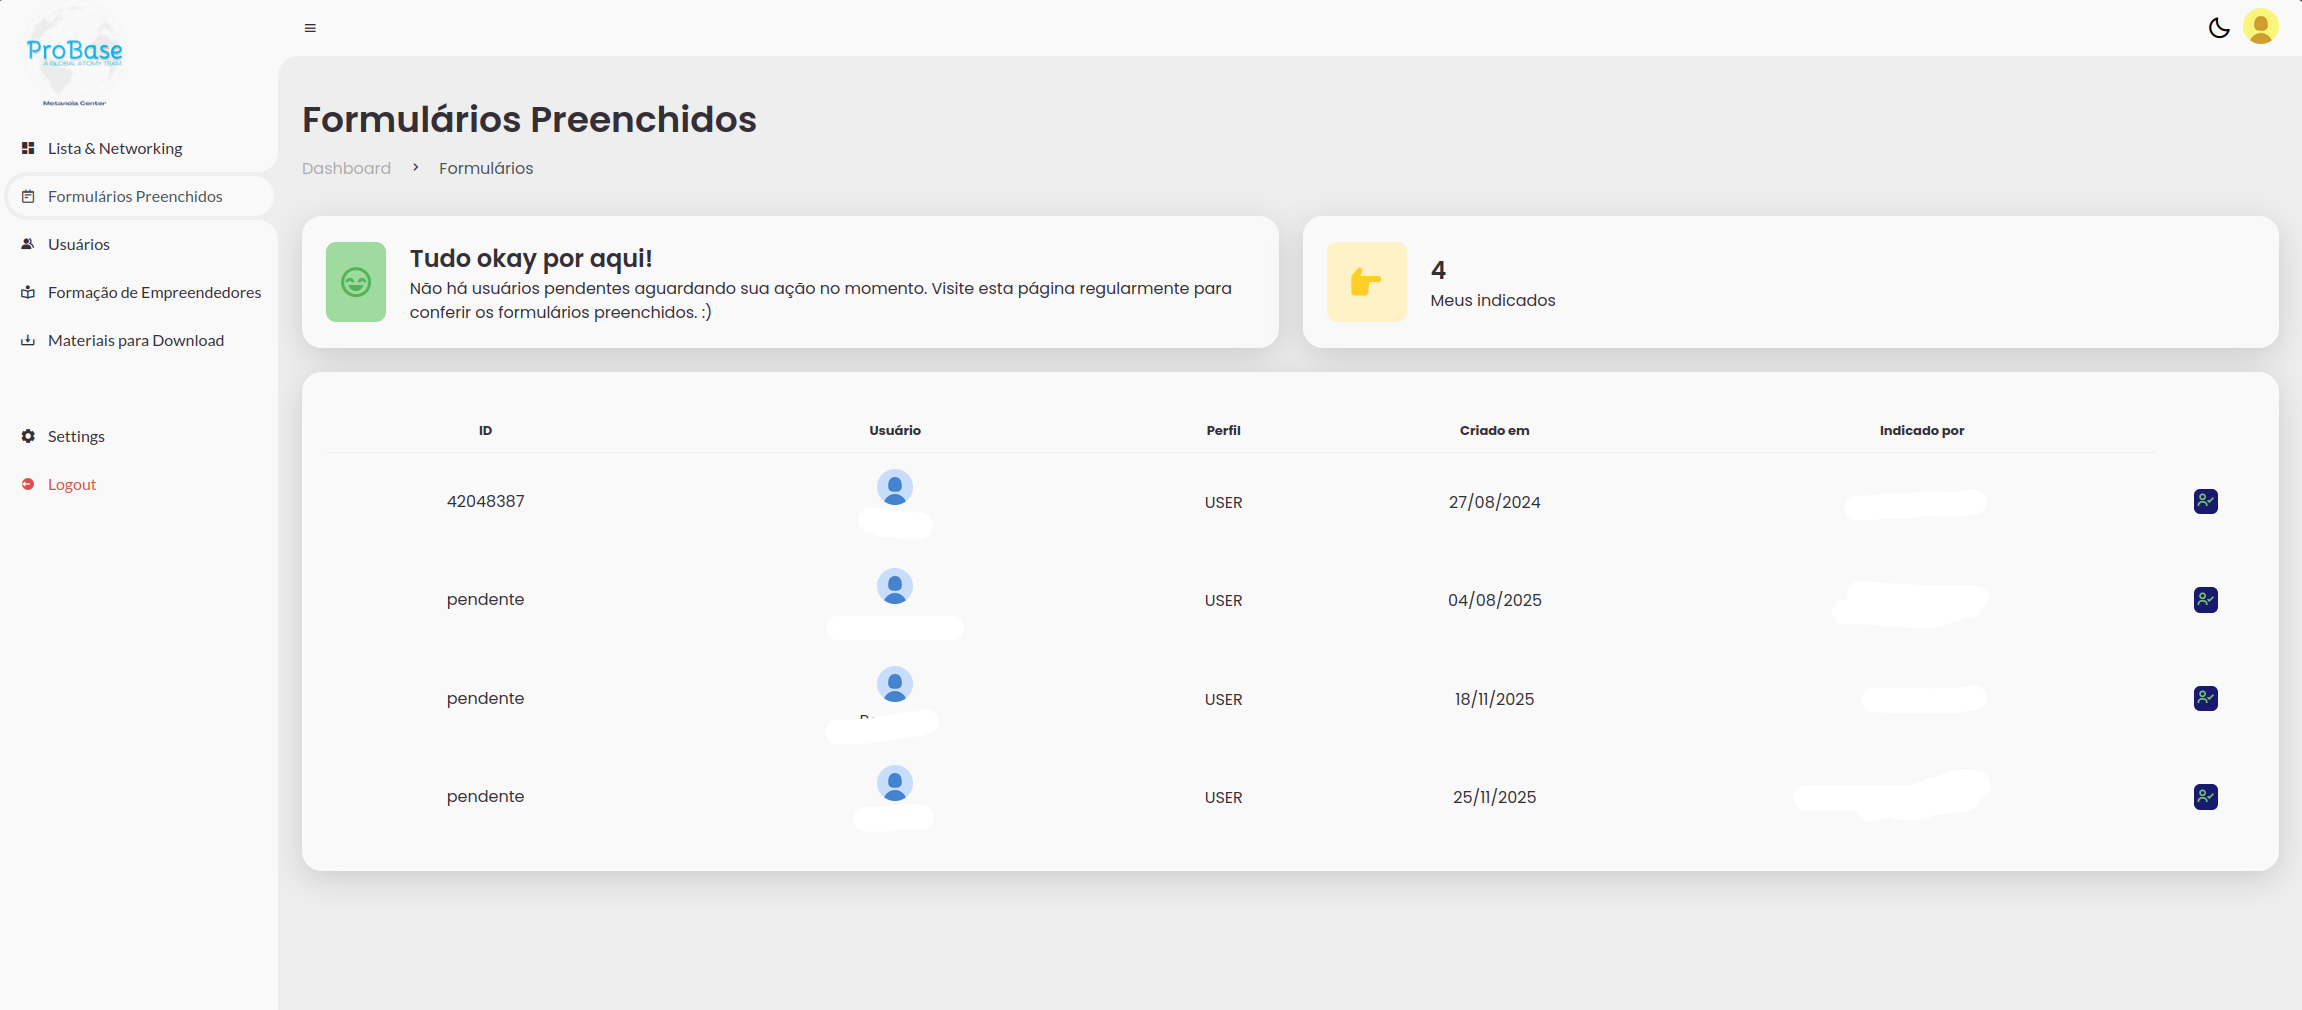This screenshot has width=2302, height=1010.
Task: Click the green smiley status icon
Action: click(x=356, y=282)
